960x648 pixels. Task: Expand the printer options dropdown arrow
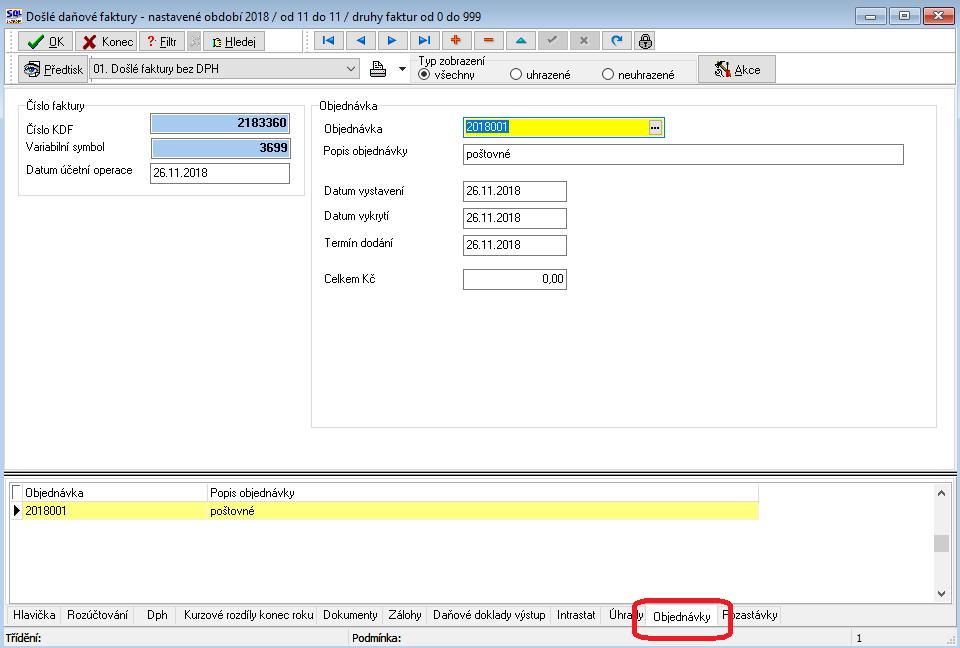(x=402, y=69)
